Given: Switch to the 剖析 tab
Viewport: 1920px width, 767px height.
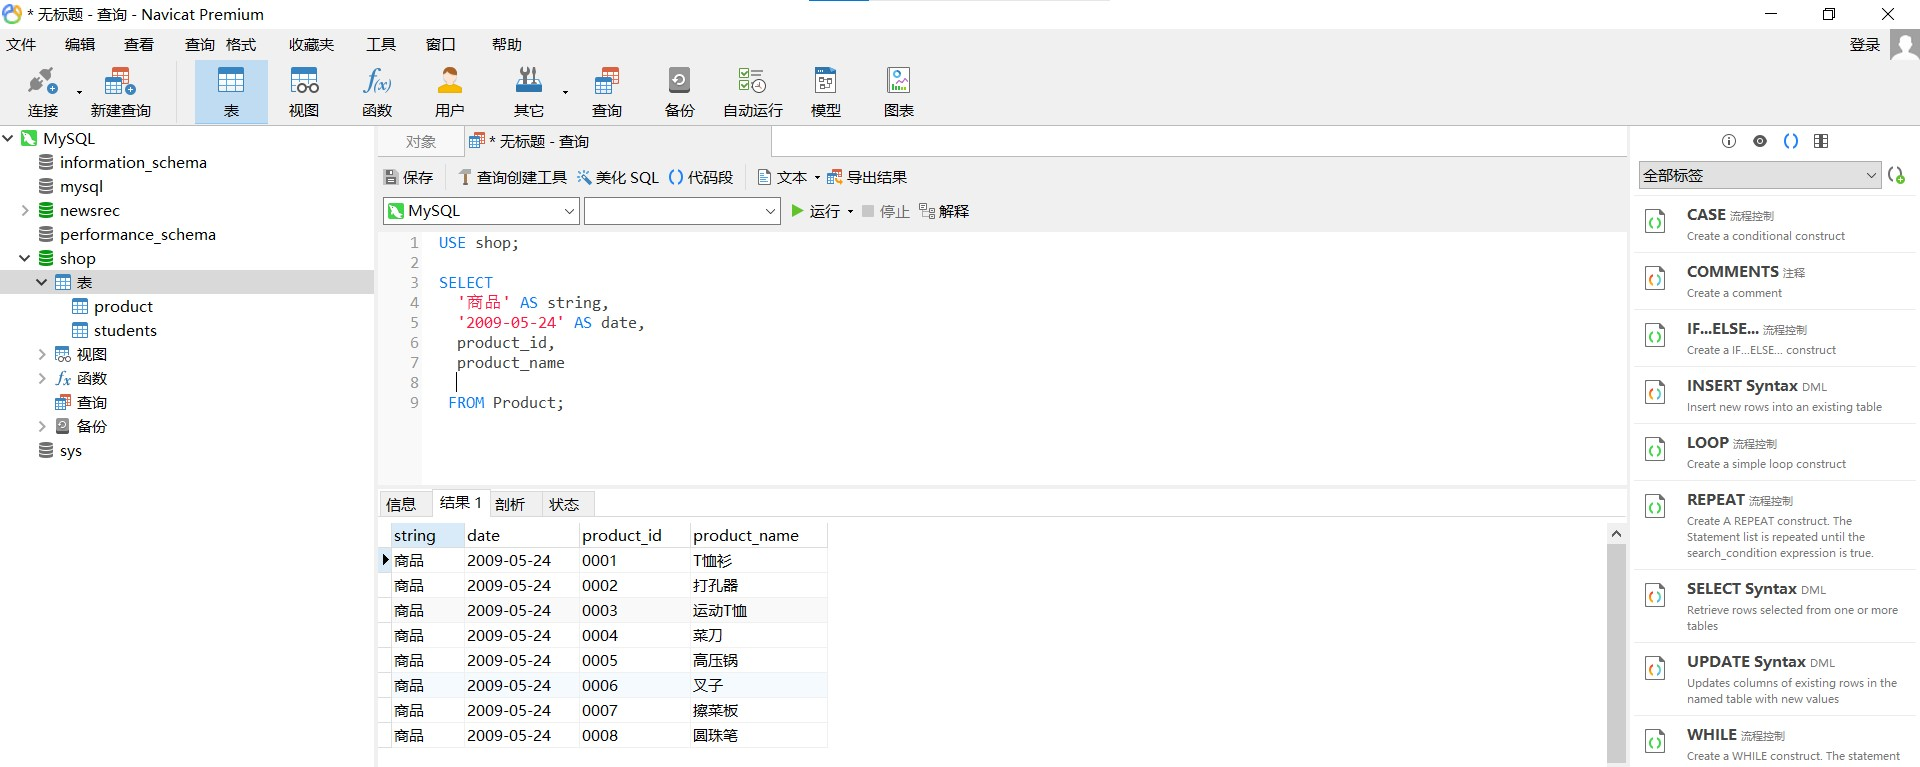Looking at the screenshot, I should pos(510,504).
